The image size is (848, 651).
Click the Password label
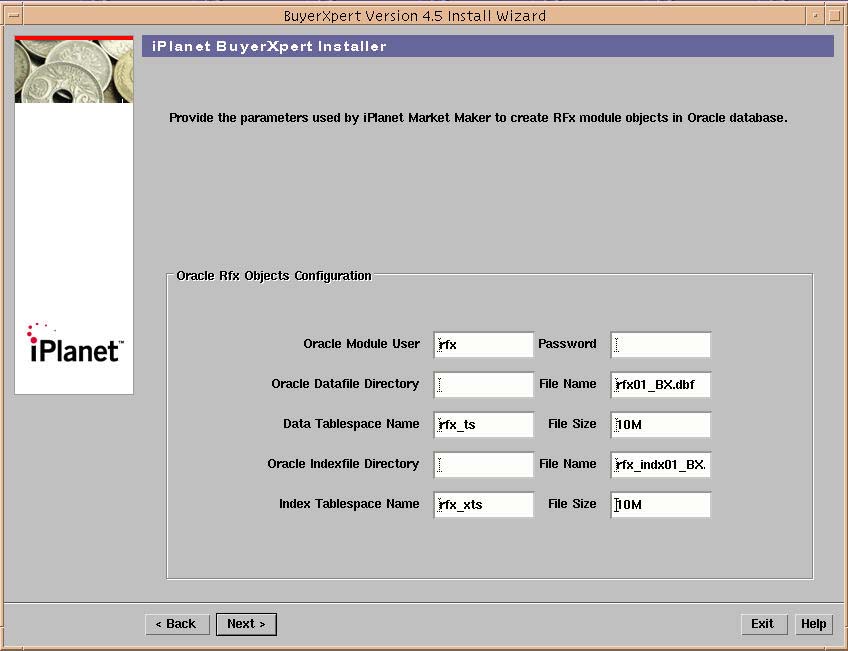567,344
